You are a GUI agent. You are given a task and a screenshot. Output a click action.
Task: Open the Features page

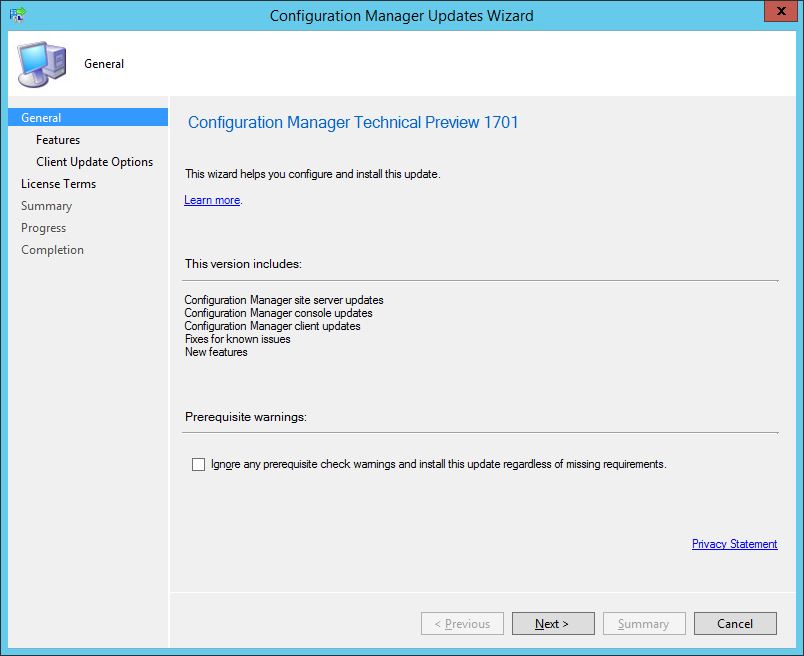point(57,139)
